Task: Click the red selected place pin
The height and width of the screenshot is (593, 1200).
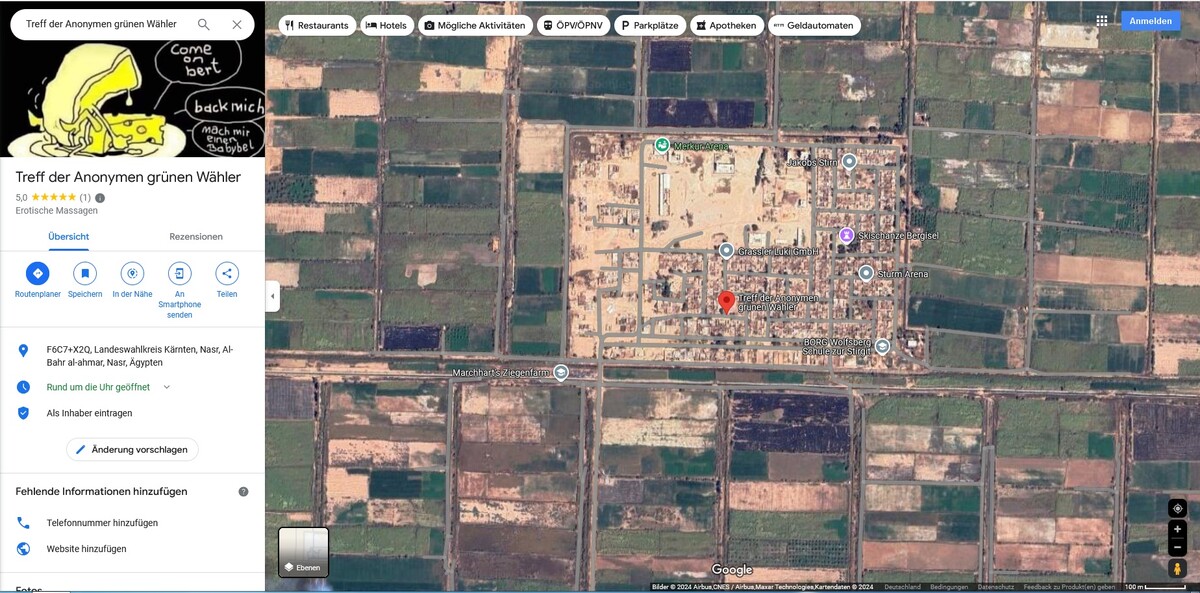Action: click(727, 302)
